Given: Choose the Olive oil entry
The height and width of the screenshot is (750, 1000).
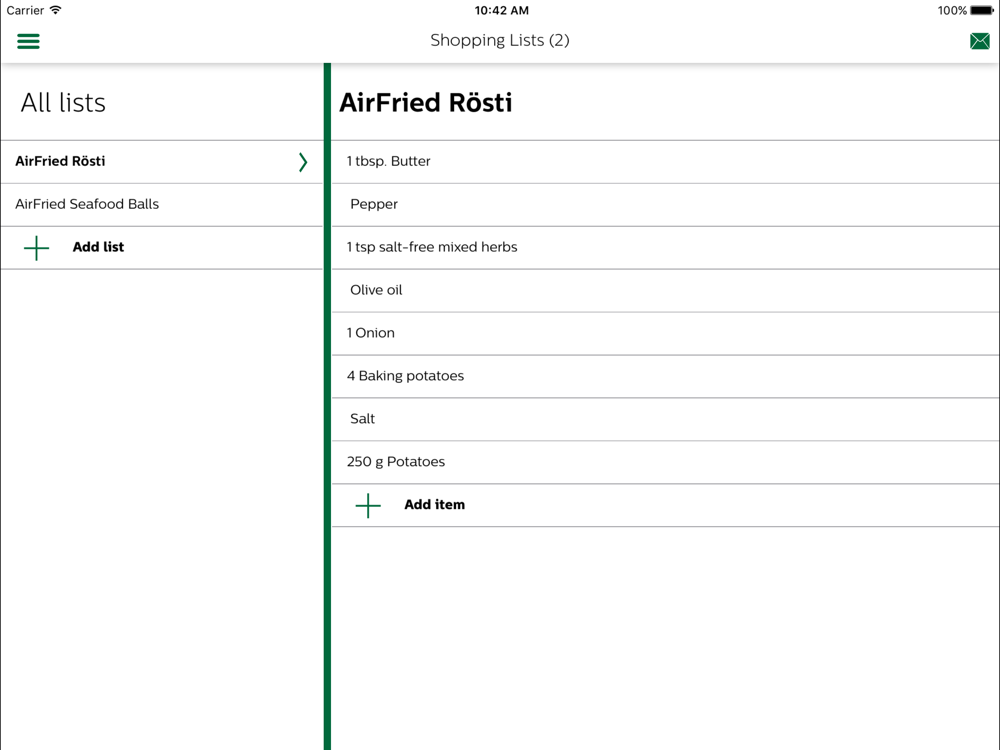Looking at the screenshot, I should pos(665,290).
